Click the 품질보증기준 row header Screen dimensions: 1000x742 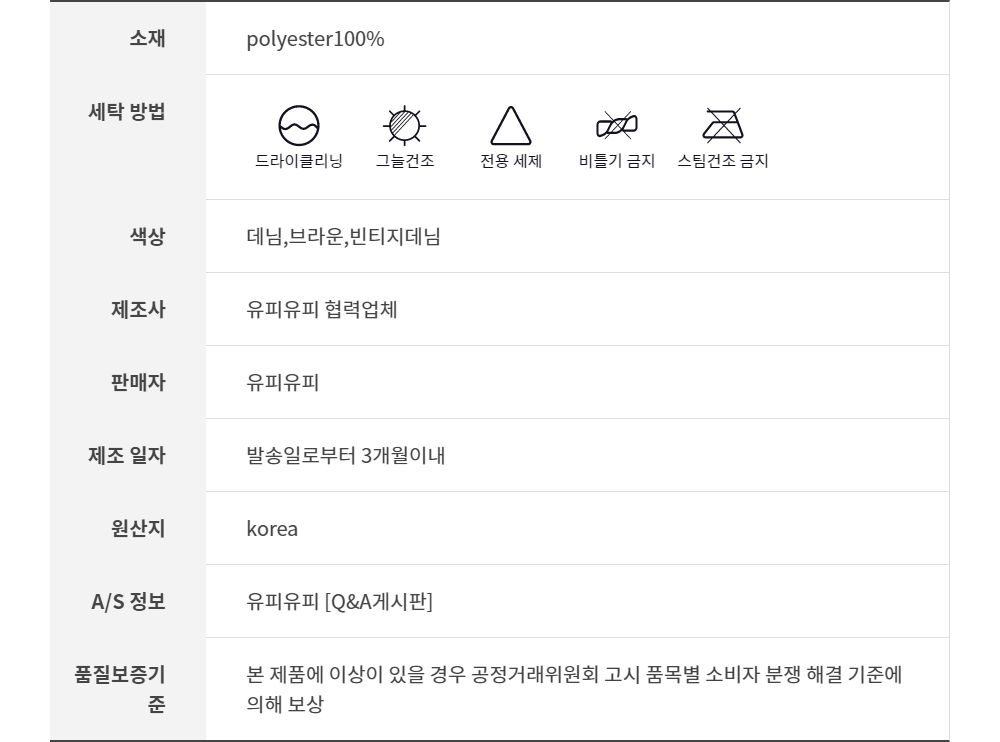tap(120, 689)
